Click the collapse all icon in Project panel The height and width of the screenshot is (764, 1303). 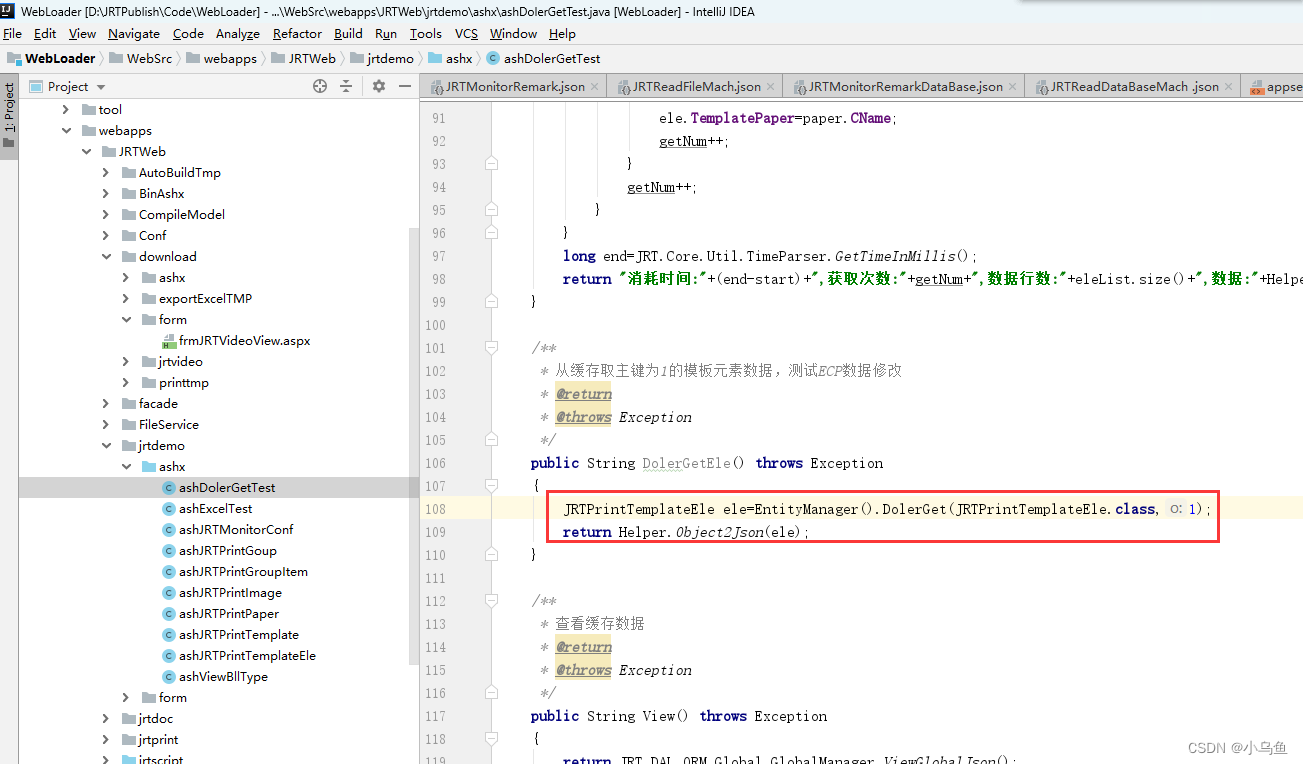346,86
